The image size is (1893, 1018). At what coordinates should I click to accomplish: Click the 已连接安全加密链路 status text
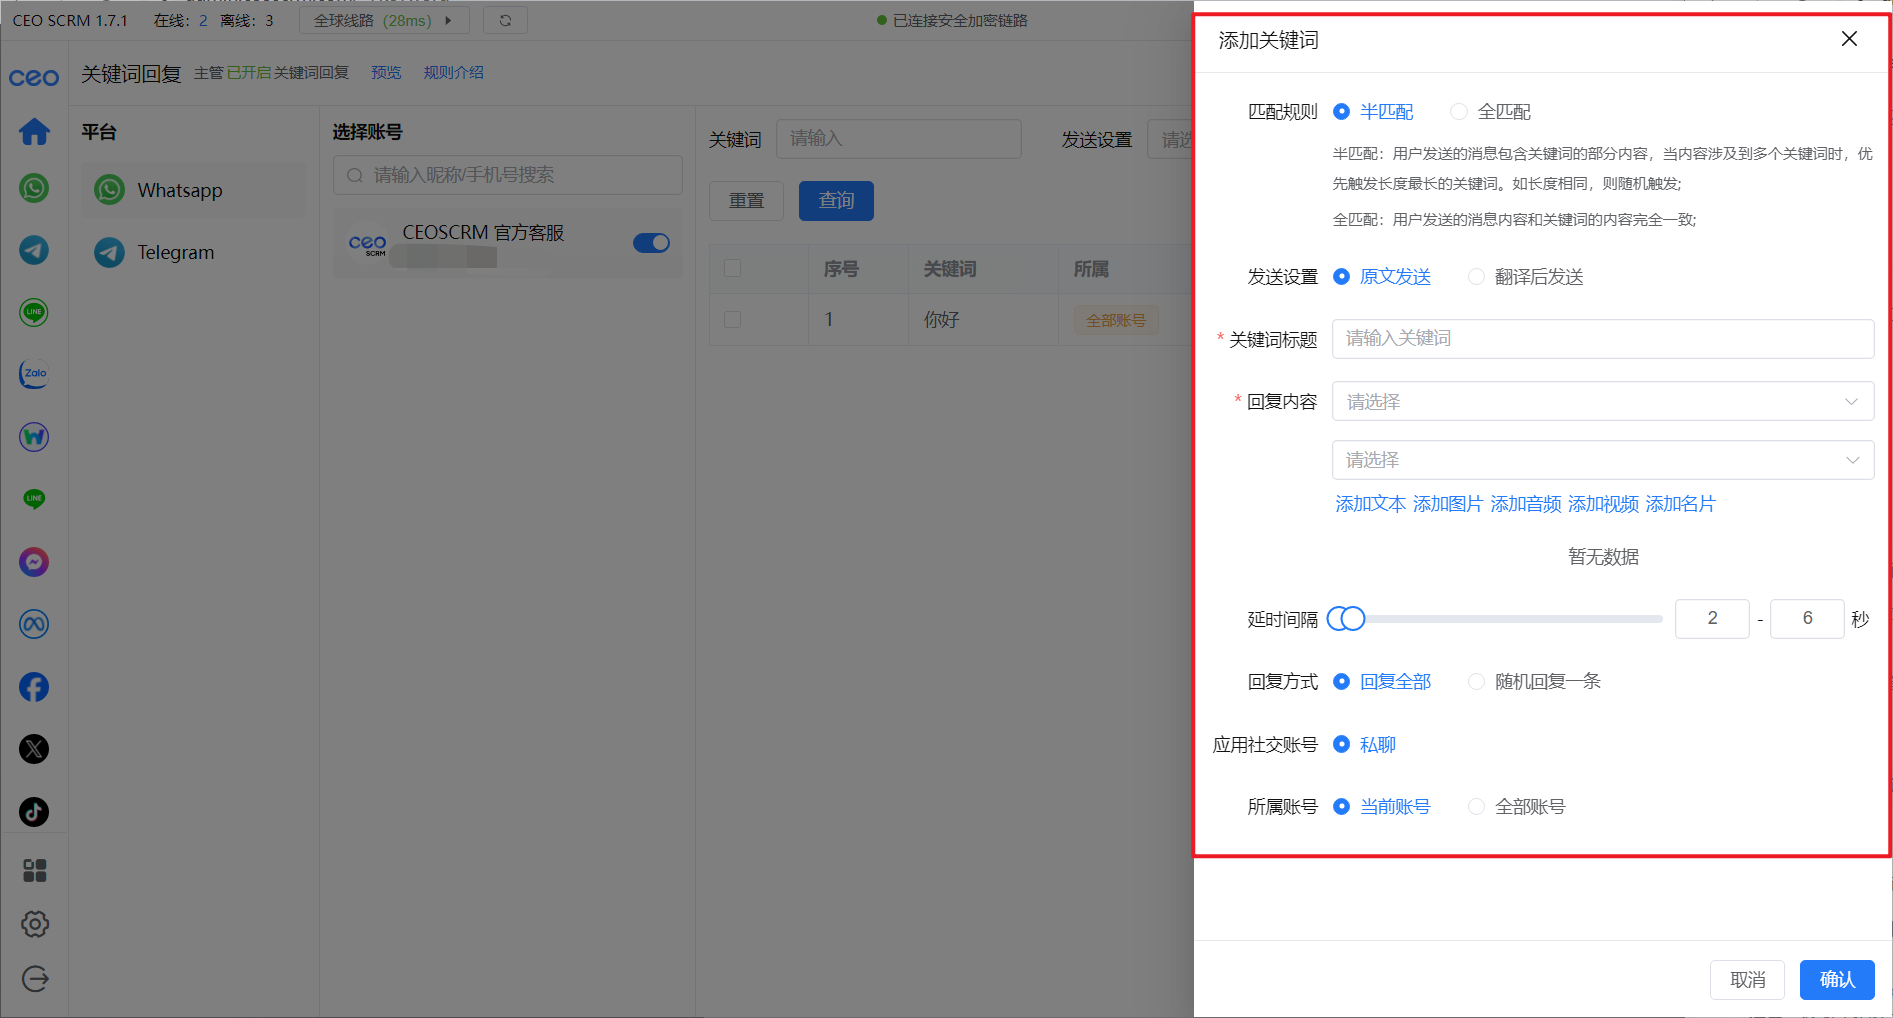pyautogui.click(x=960, y=20)
